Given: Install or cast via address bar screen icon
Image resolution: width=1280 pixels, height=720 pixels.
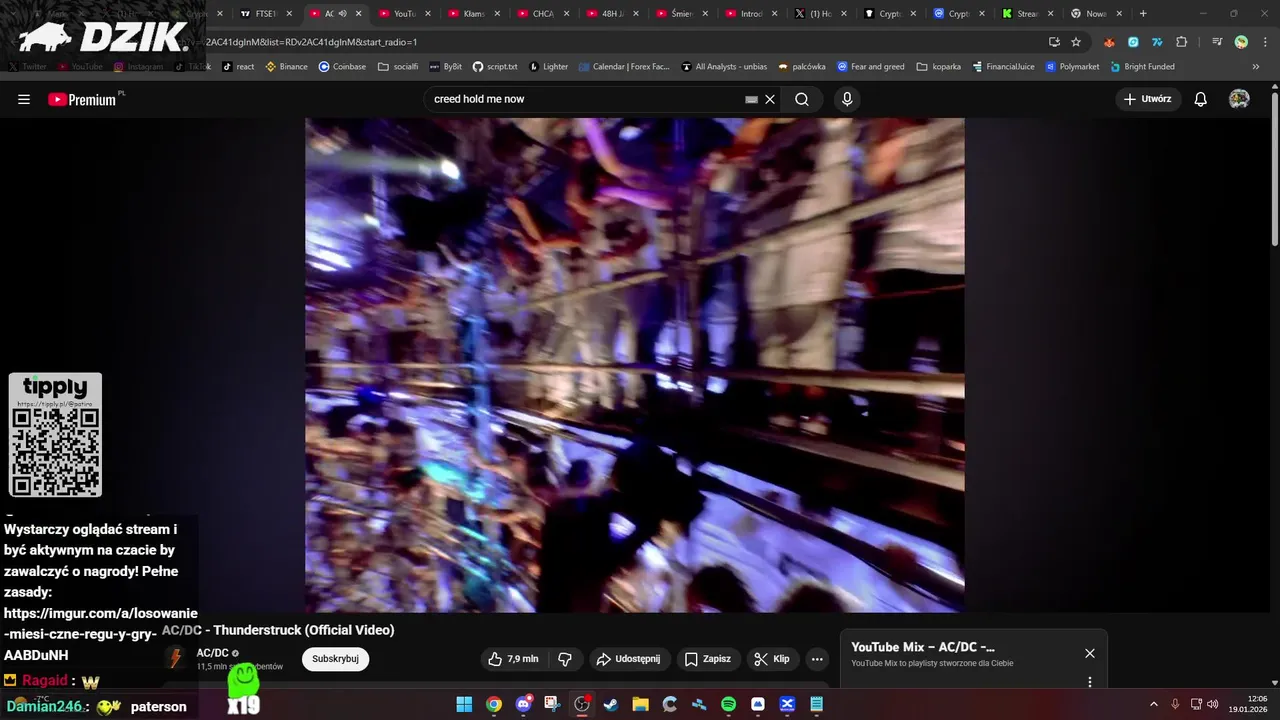Looking at the screenshot, I should click(1054, 42).
